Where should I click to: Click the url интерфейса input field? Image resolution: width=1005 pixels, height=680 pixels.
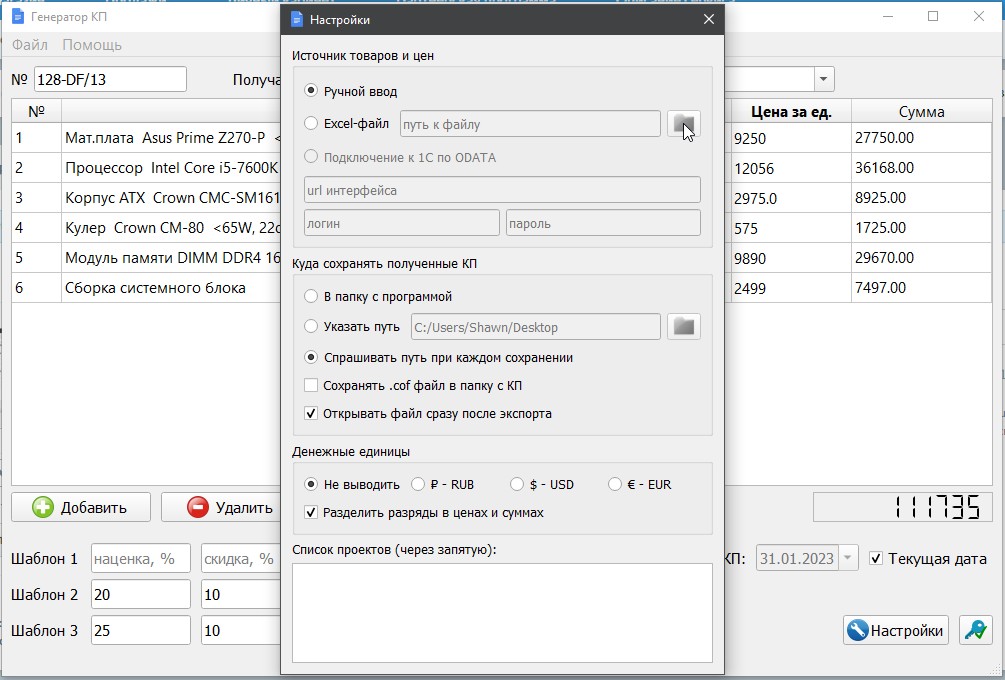(502, 190)
